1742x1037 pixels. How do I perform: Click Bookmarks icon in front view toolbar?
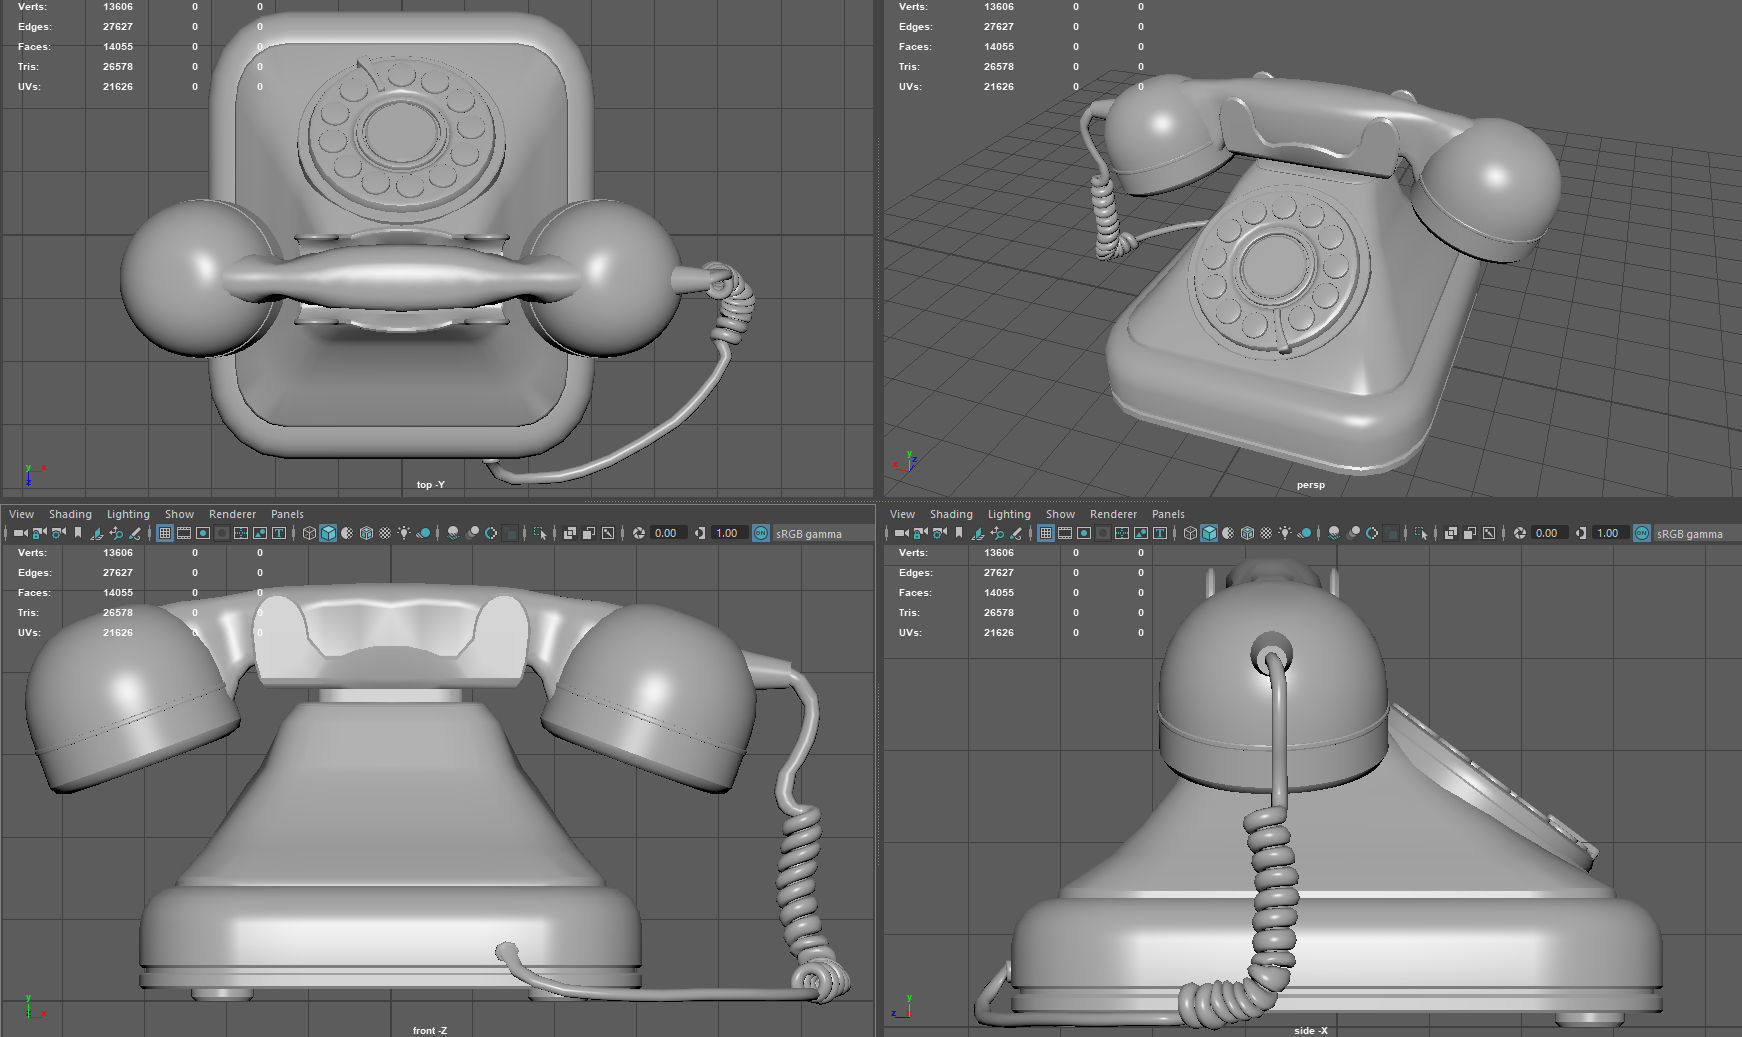tap(78, 533)
